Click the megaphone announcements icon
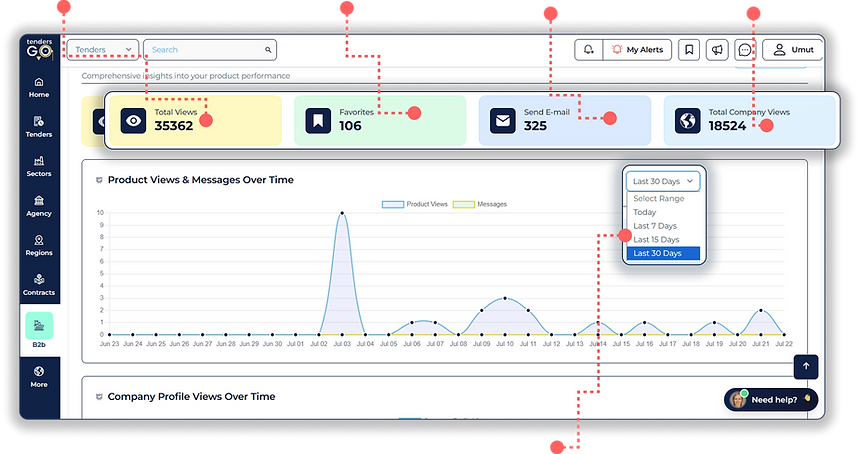Viewport: 859px width, 454px height. point(717,49)
